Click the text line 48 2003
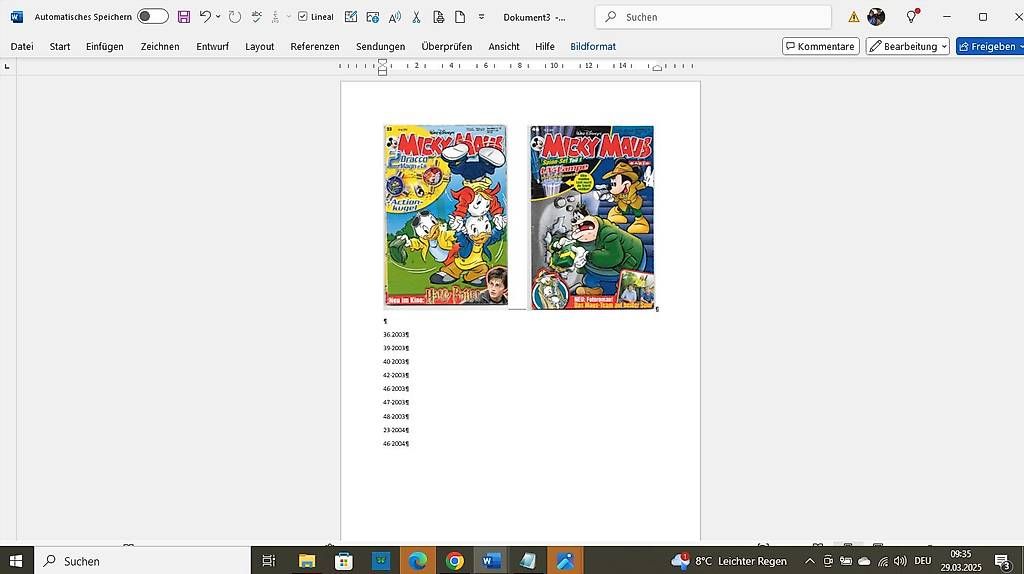The height and width of the screenshot is (574, 1024). click(395, 416)
